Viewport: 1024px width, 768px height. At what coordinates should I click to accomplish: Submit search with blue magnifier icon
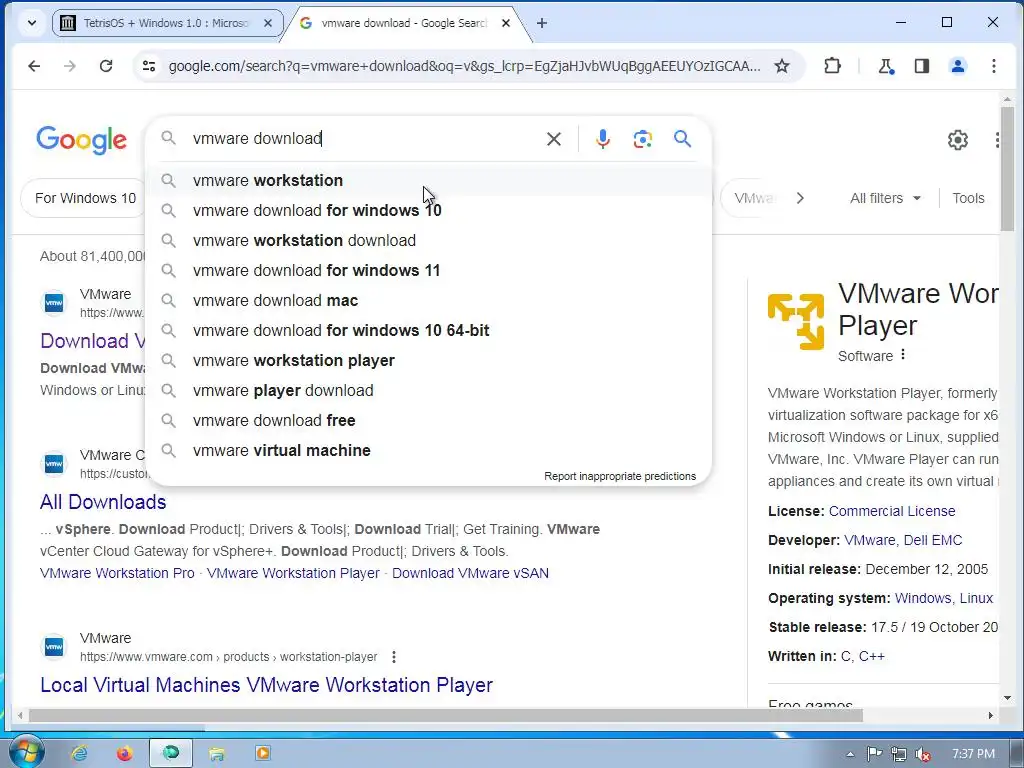point(682,139)
